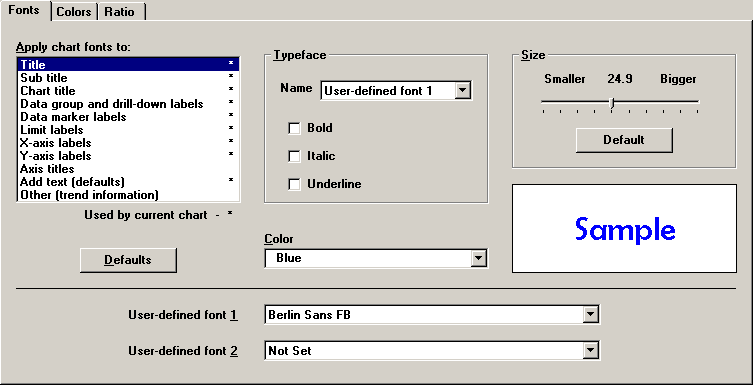Reset size with the Default button
This screenshot has width=753, height=385.
(624, 140)
